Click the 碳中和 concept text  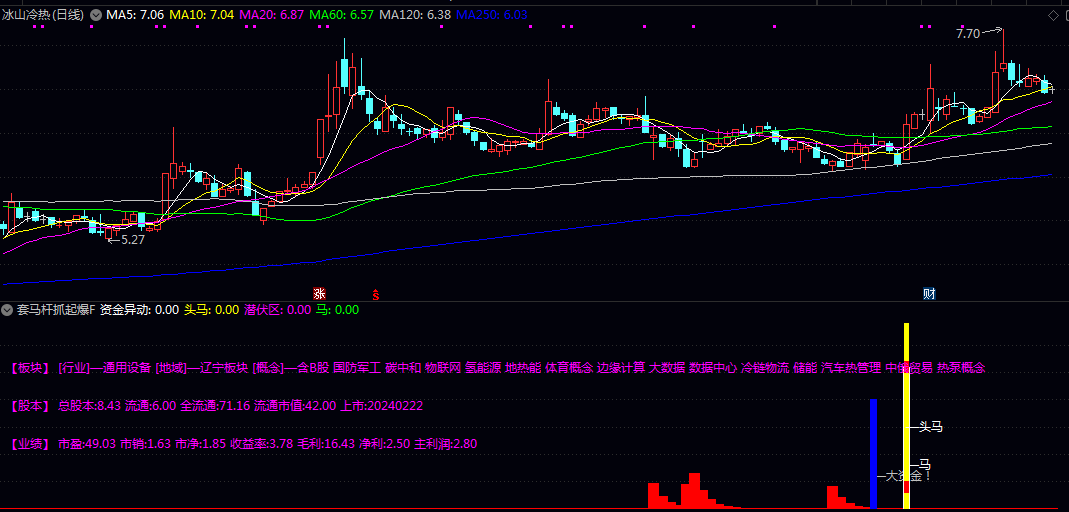point(403,368)
